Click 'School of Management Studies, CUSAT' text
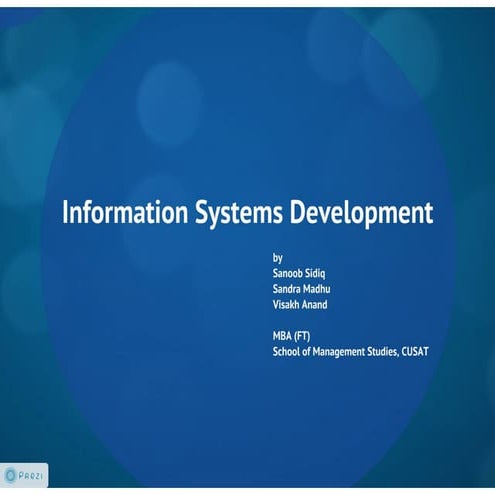 point(350,352)
